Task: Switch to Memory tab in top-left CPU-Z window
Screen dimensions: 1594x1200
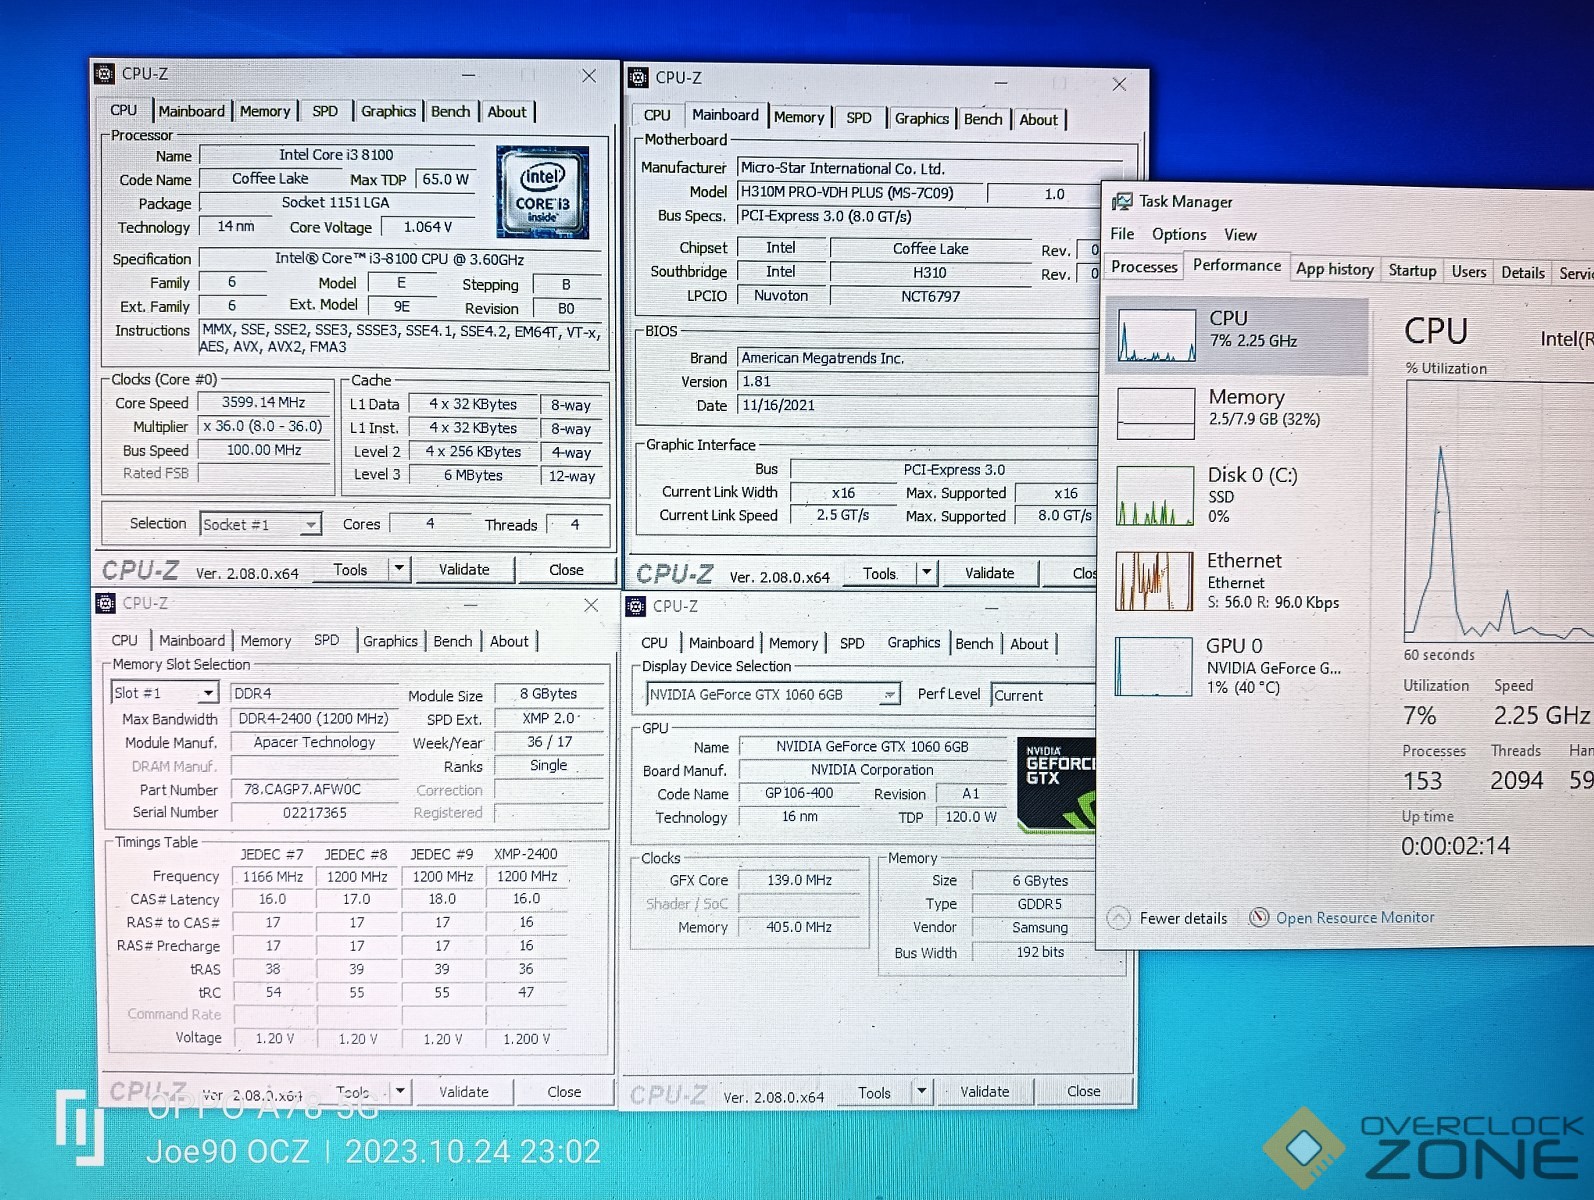Action: pos(265,111)
